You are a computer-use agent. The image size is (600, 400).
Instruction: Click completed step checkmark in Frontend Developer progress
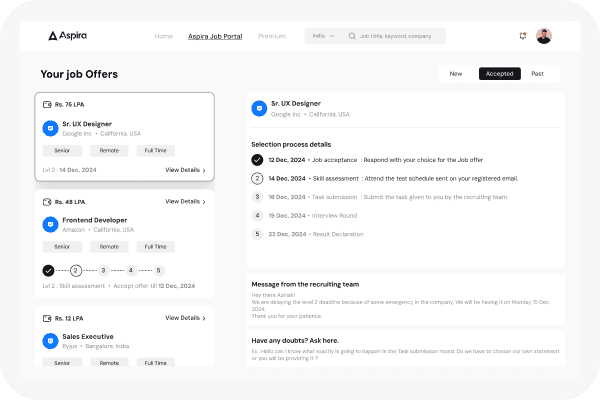(x=48, y=271)
